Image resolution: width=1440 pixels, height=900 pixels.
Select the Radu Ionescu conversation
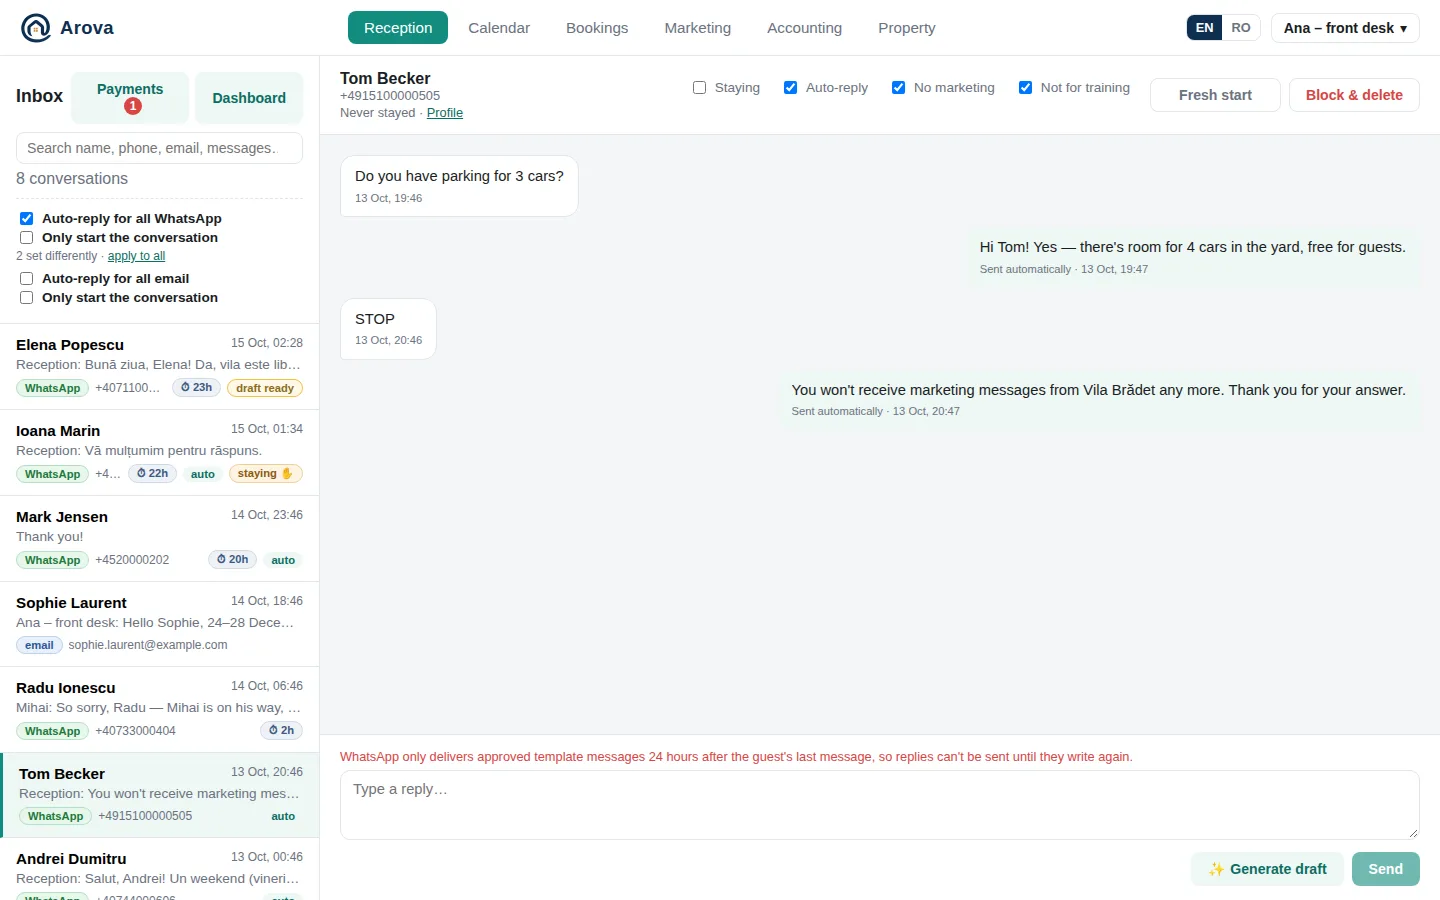coord(160,710)
